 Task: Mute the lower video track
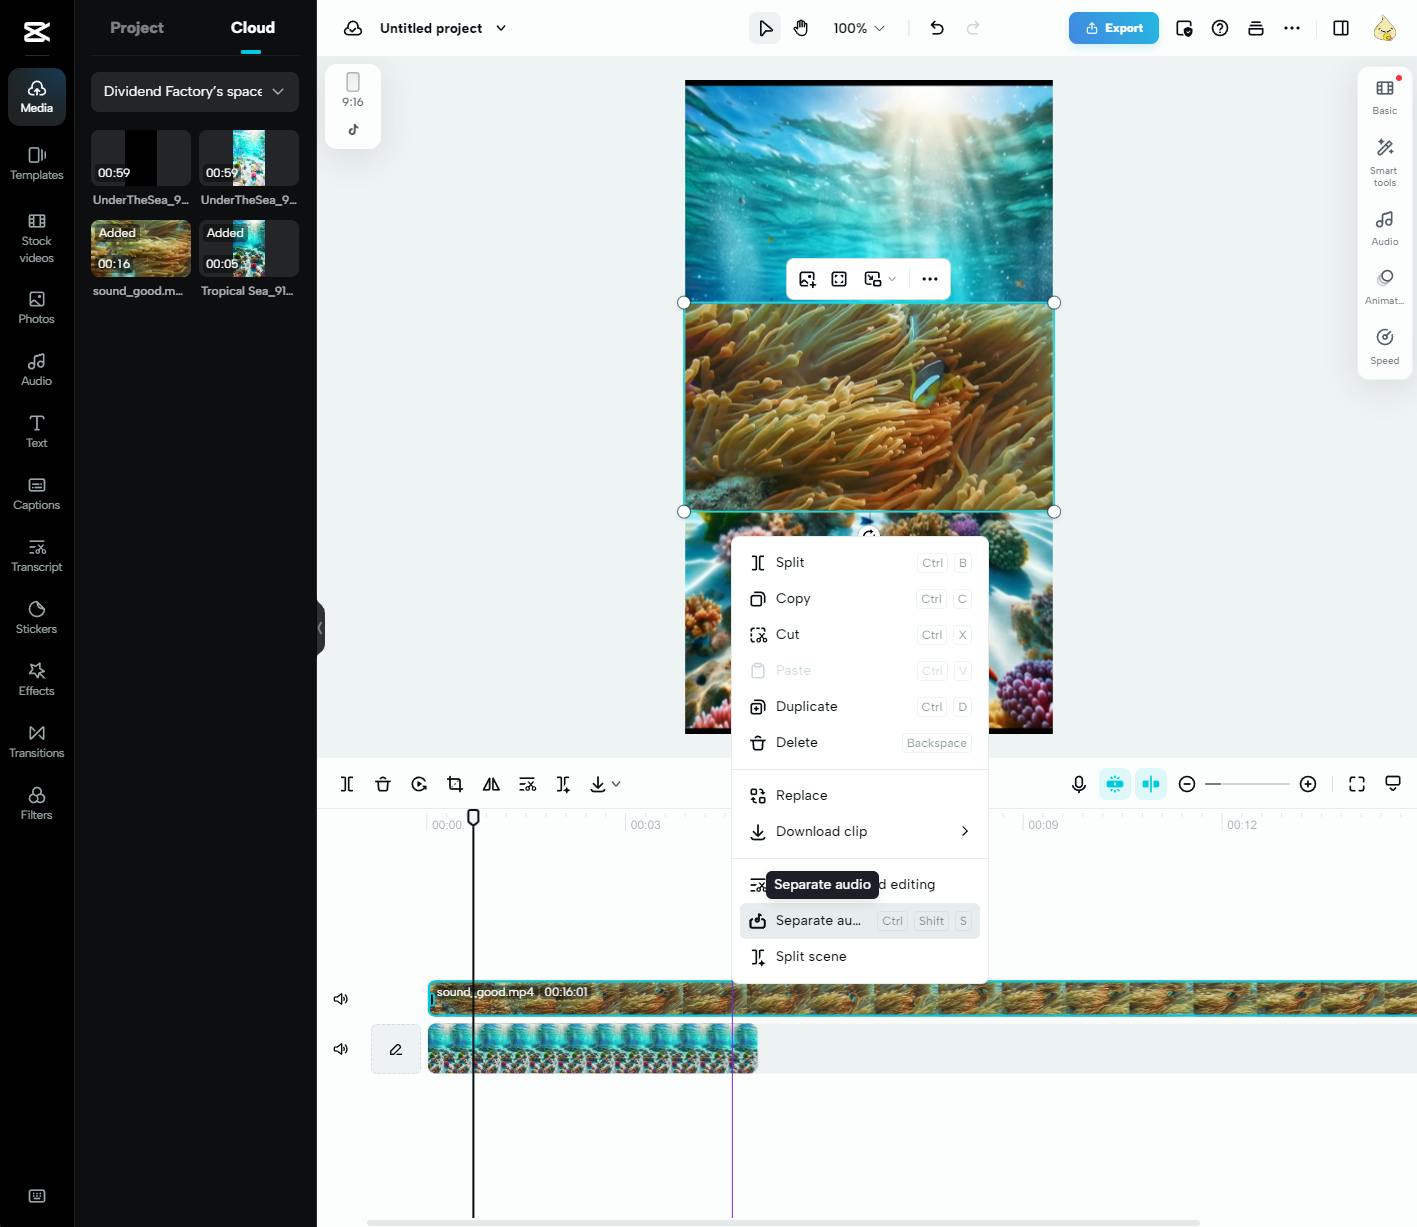point(341,1049)
